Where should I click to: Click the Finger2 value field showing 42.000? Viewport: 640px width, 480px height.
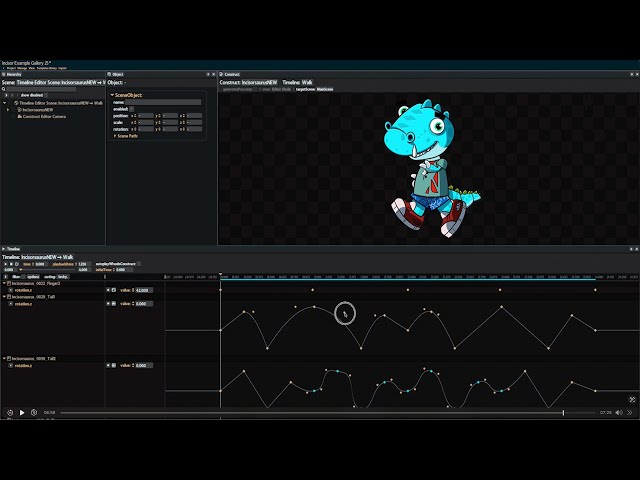click(x=144, y=290)
